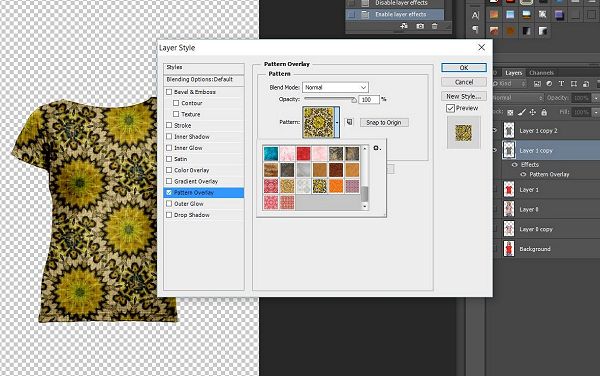Create new document from history state
This screenshot has width=600, height=376.
click(x=404, y=26)
